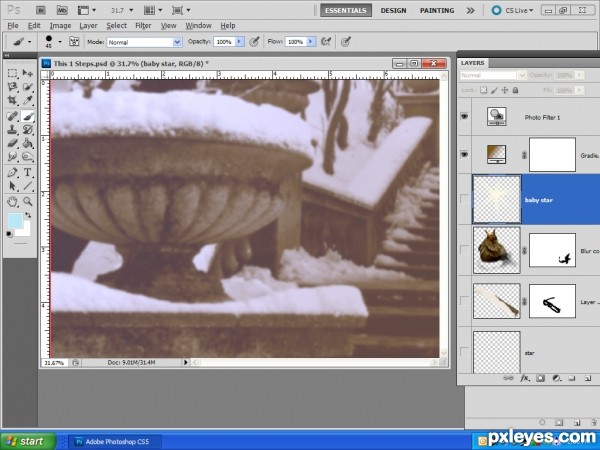Select the Eyedropper tool
The width and height of the screenshot is (600, 450).
click(x=28, y=100)
